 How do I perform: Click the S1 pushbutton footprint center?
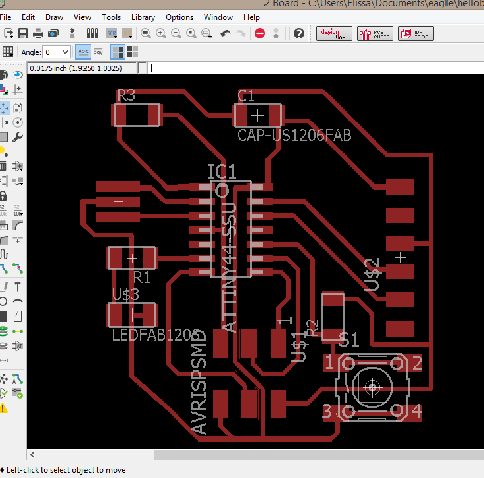click(372, 387)
